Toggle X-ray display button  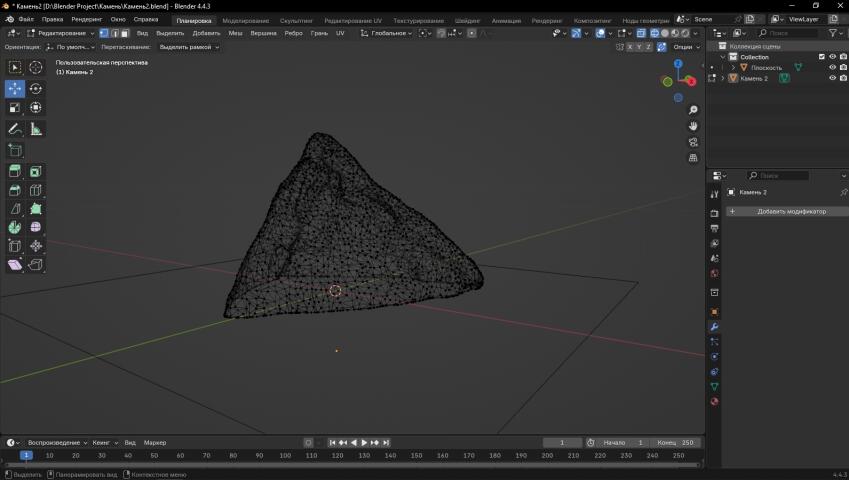click(x=641, y=33)
